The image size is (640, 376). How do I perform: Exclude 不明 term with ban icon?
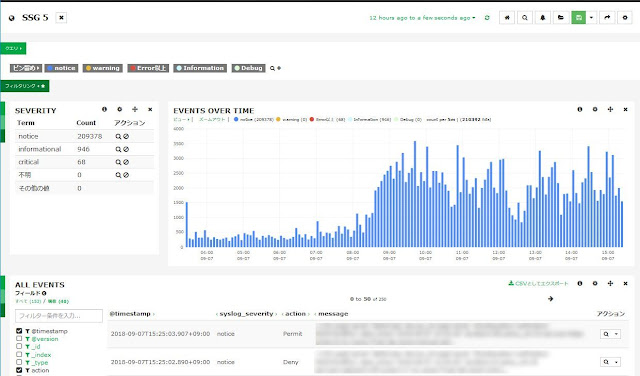(126, 175)
